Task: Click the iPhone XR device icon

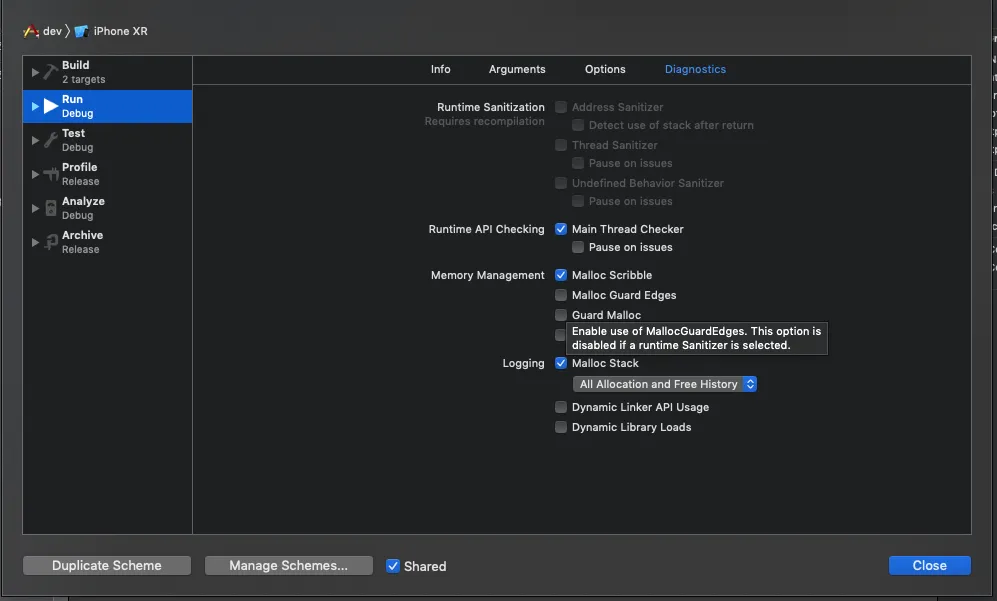Action: click(x=82, y=31)
